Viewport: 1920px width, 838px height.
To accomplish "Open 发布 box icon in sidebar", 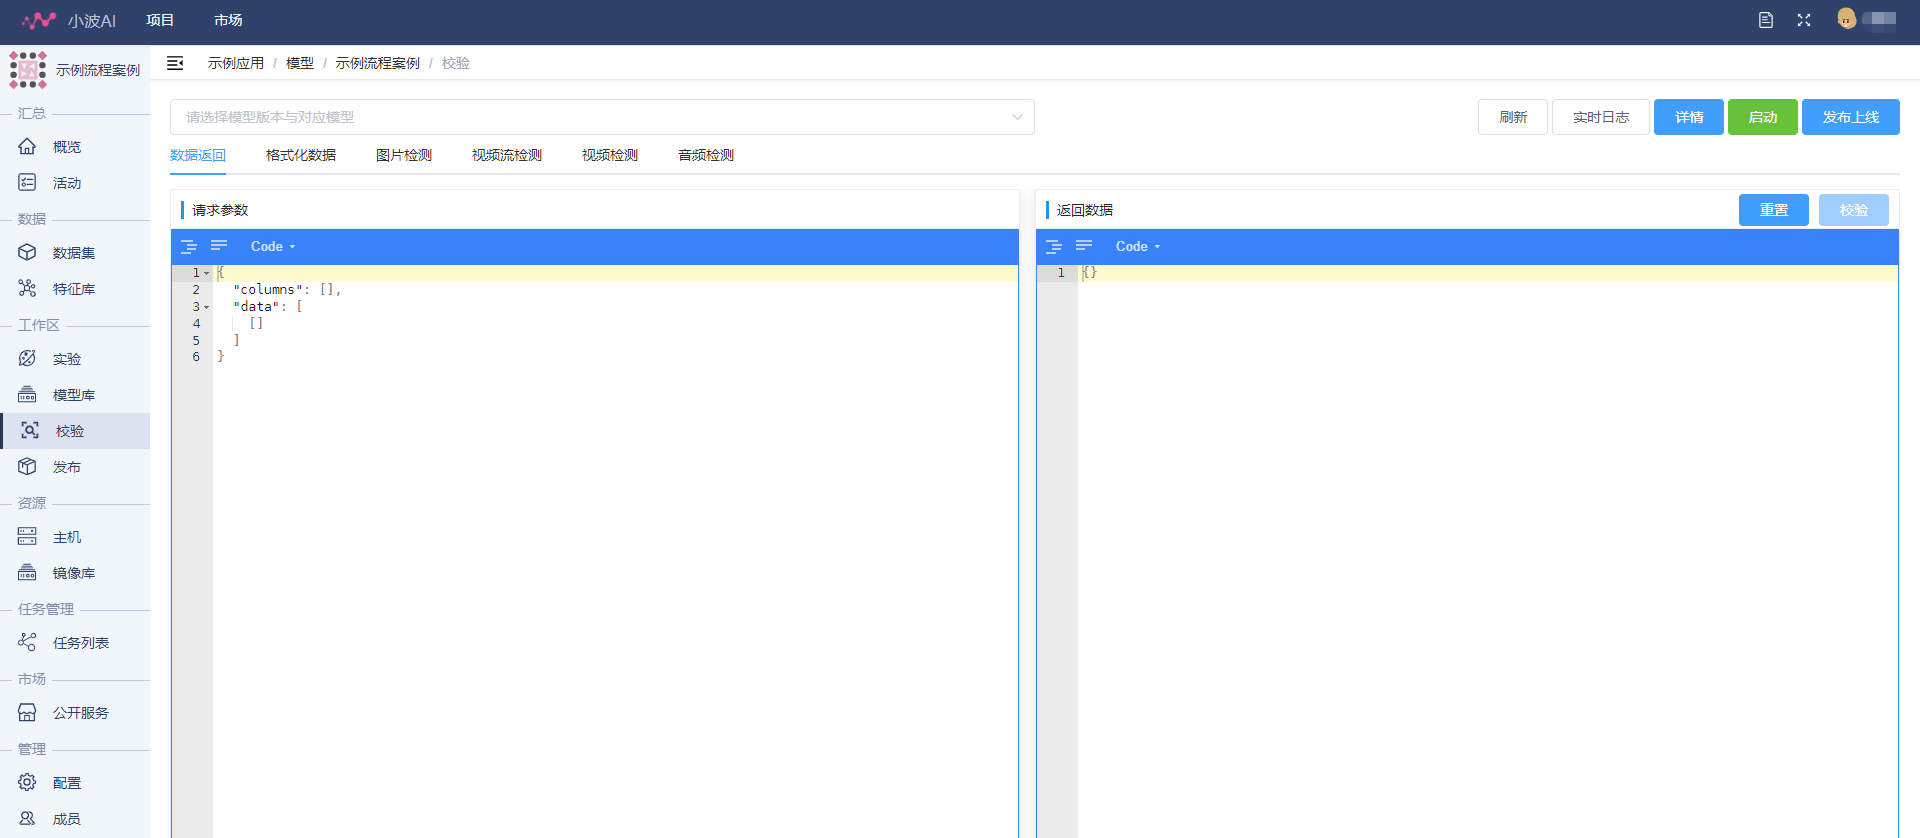I will tap(27, 467).
